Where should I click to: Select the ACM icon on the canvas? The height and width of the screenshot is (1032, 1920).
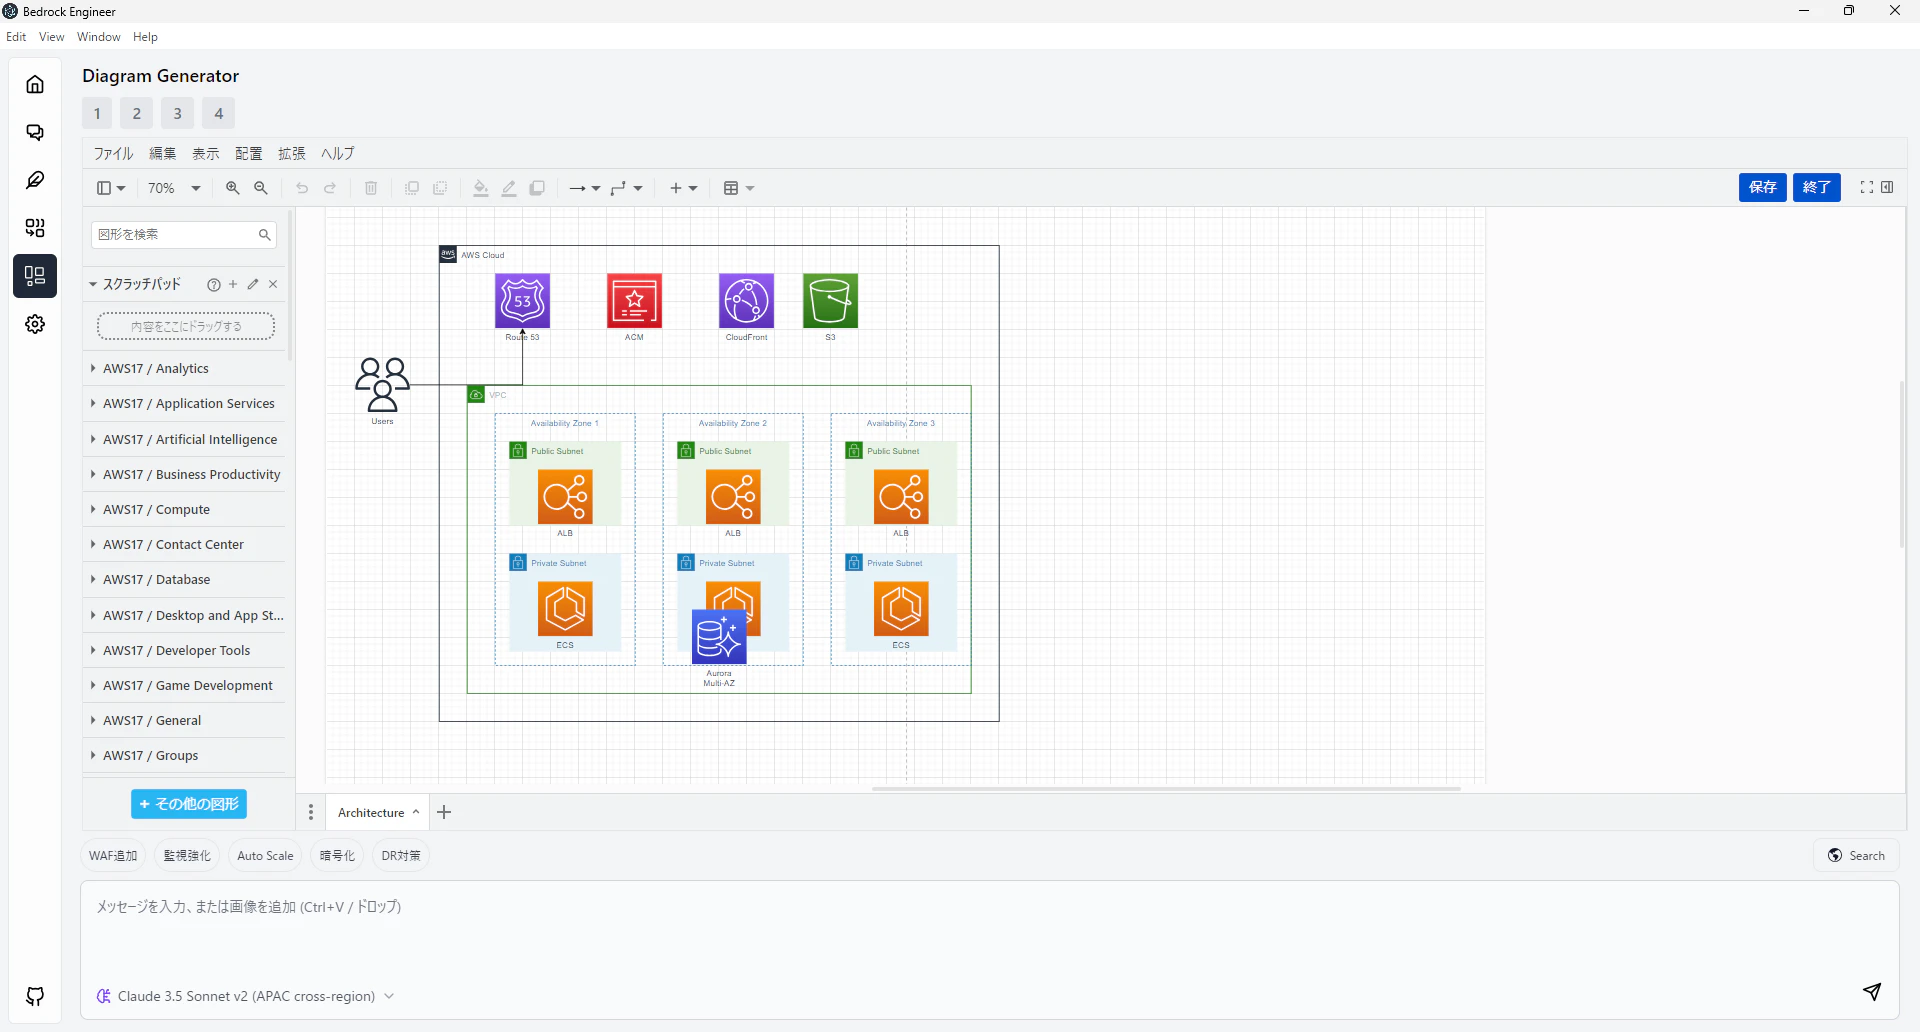pyautogui.click(x=634, y=301)
